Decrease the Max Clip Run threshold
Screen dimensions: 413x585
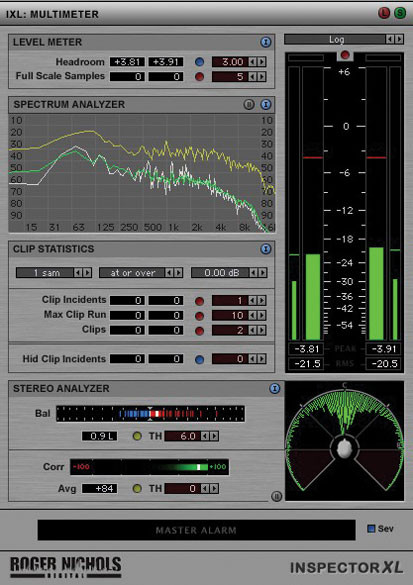click(253, 316)
